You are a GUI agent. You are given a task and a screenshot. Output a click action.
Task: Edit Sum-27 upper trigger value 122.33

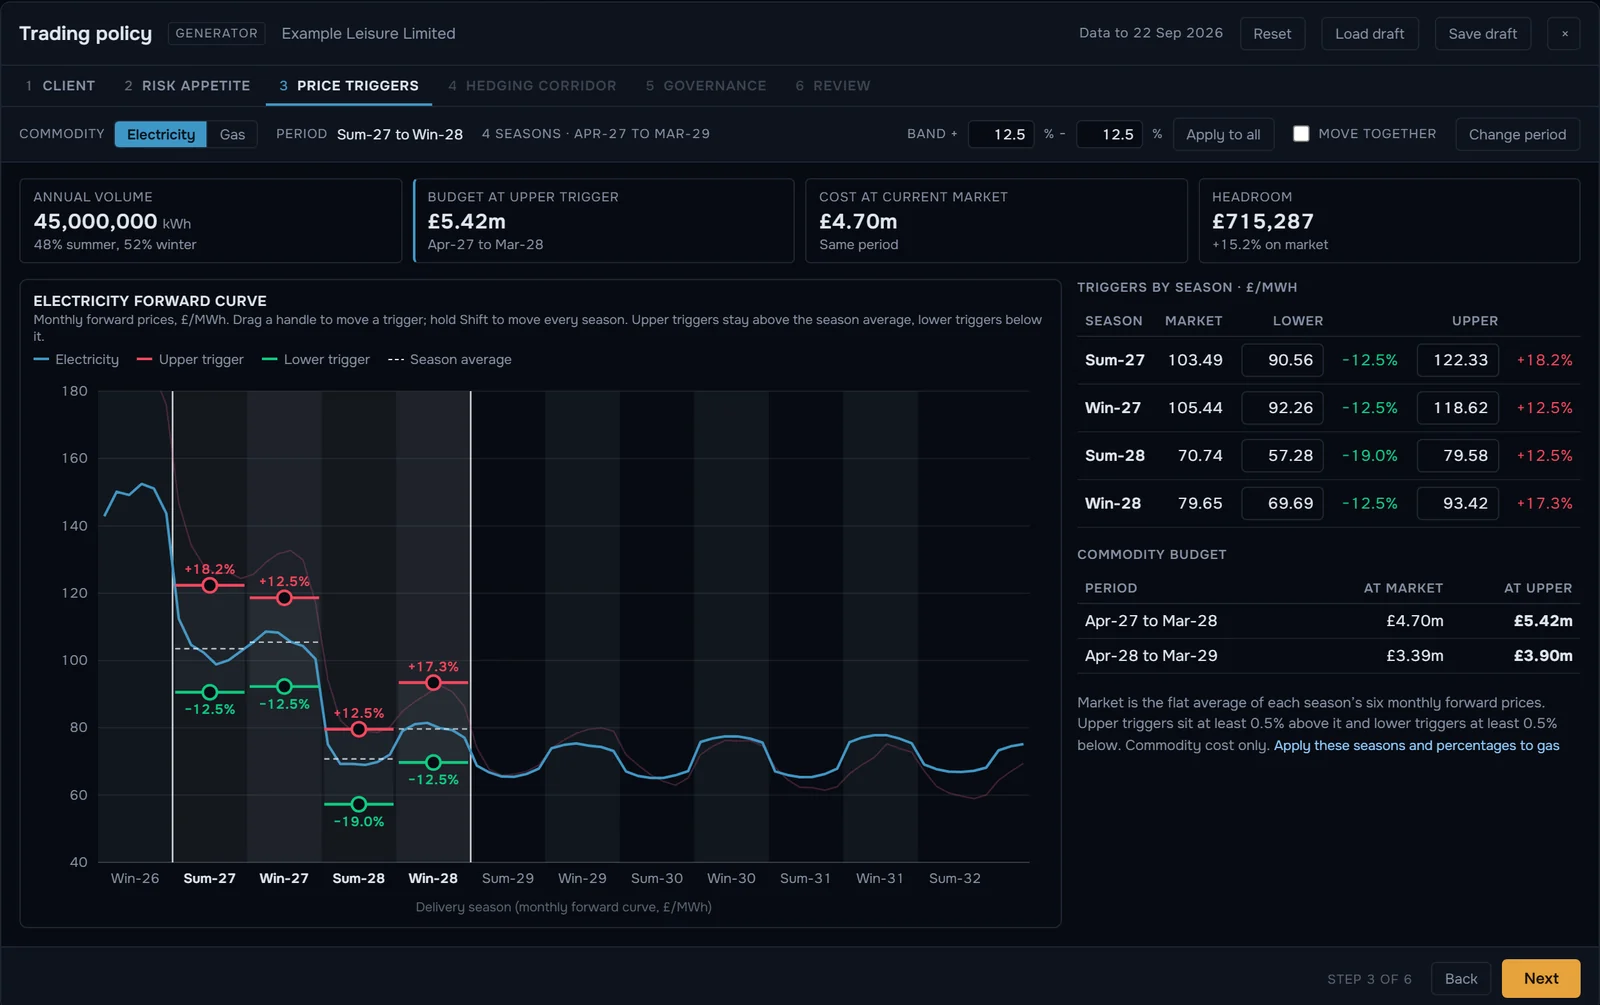coord(1457,360)
